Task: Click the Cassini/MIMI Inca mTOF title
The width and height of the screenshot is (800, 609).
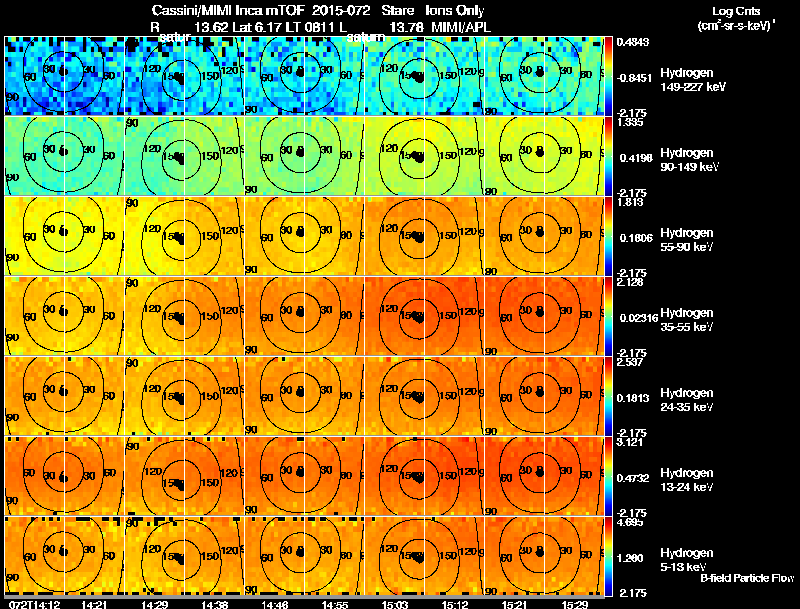Action: click(228, 11)
